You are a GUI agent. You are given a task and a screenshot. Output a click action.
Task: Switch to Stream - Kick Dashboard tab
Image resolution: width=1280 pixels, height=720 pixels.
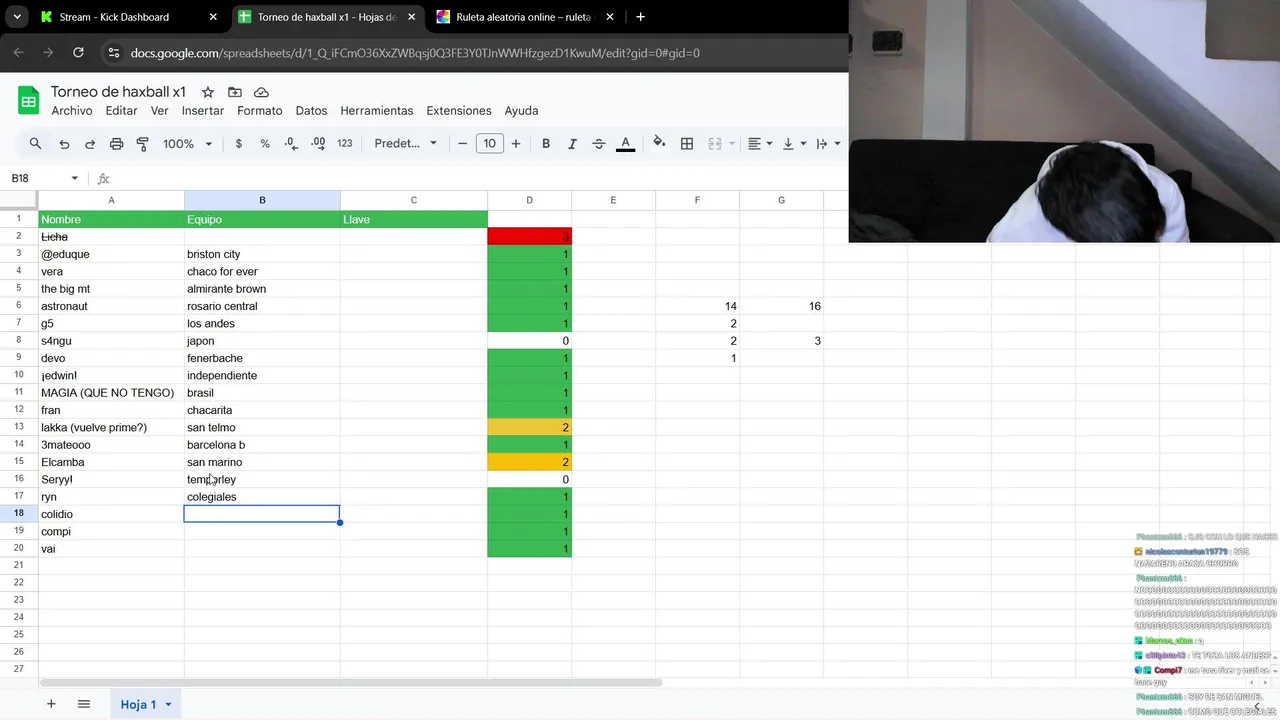pos(115,17)
